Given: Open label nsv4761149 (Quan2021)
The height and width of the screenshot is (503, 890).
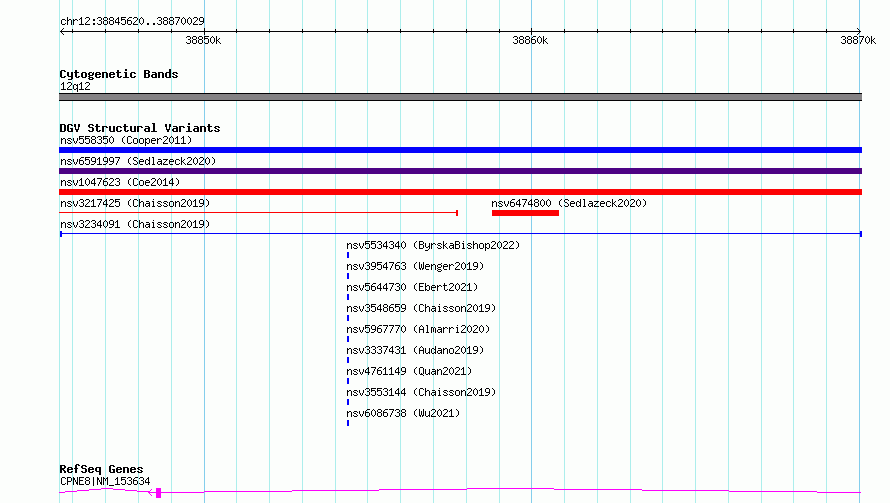Looking at the screenshot, I should (409, 371).
